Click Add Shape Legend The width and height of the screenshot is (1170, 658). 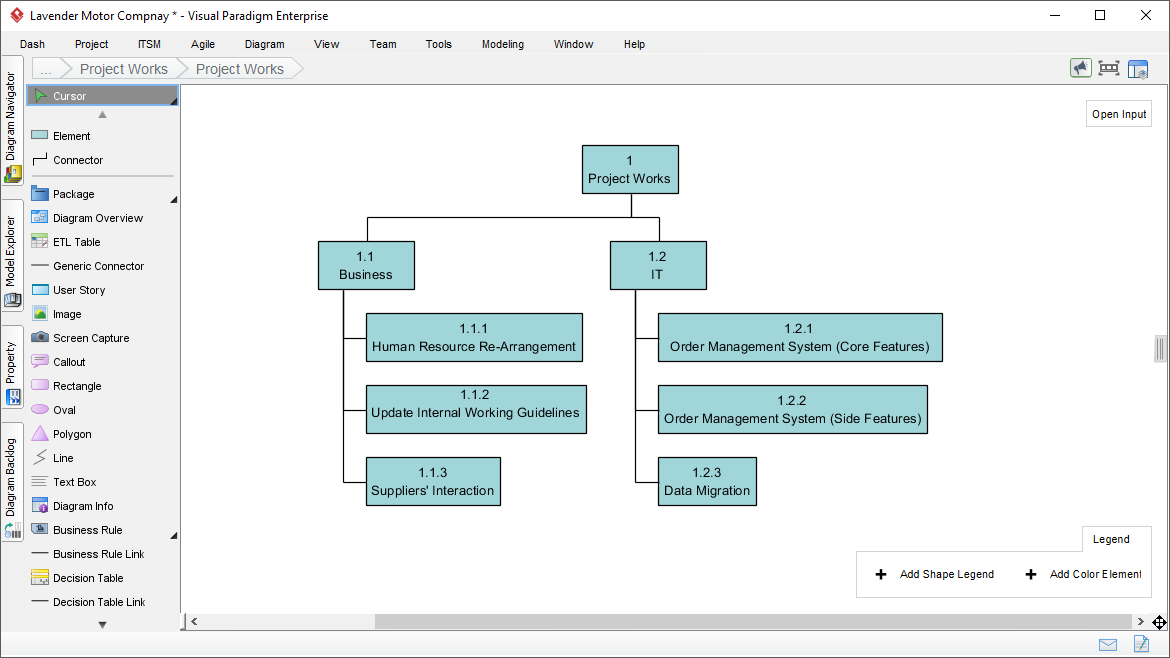pos(934,574)
